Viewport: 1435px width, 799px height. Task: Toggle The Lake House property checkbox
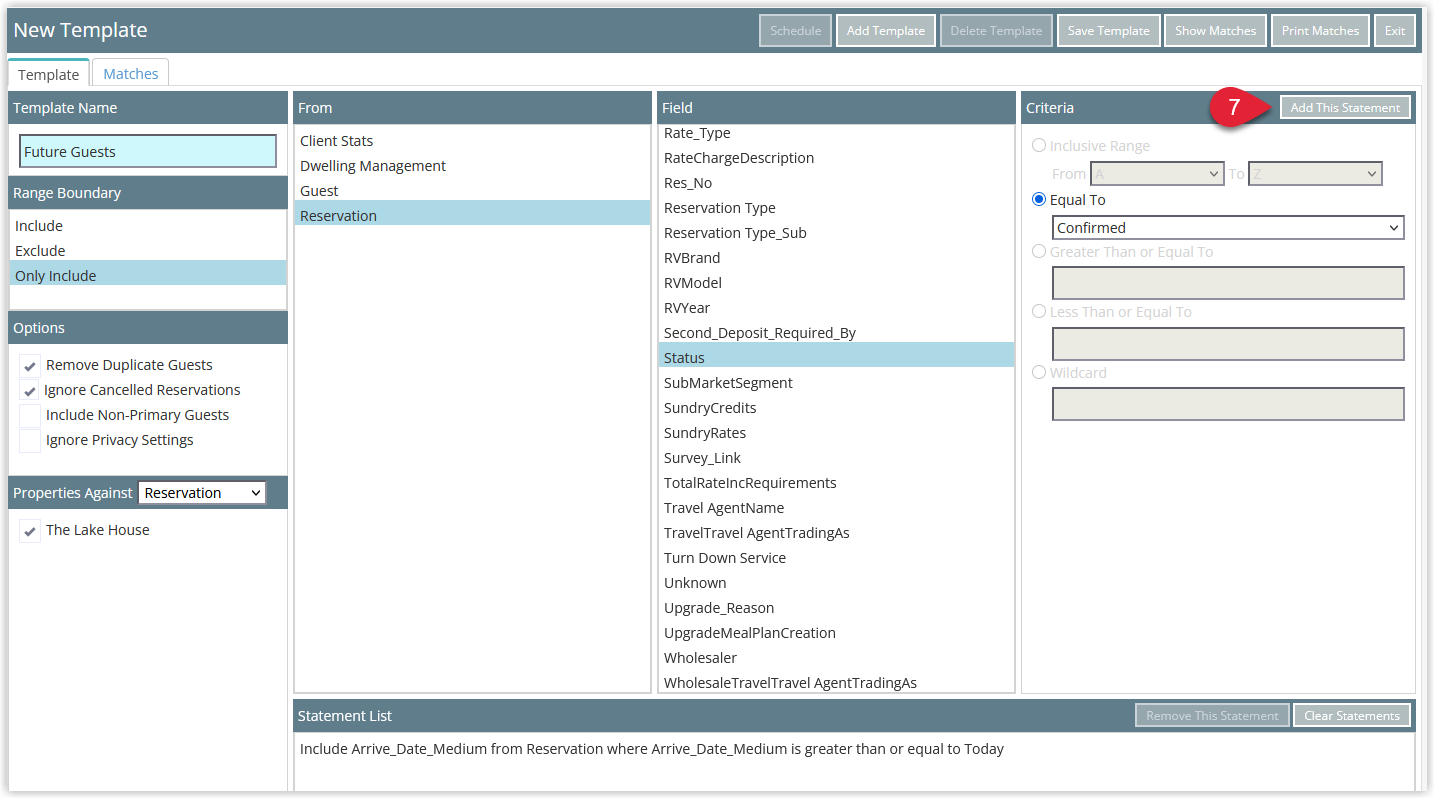(30, 531)
